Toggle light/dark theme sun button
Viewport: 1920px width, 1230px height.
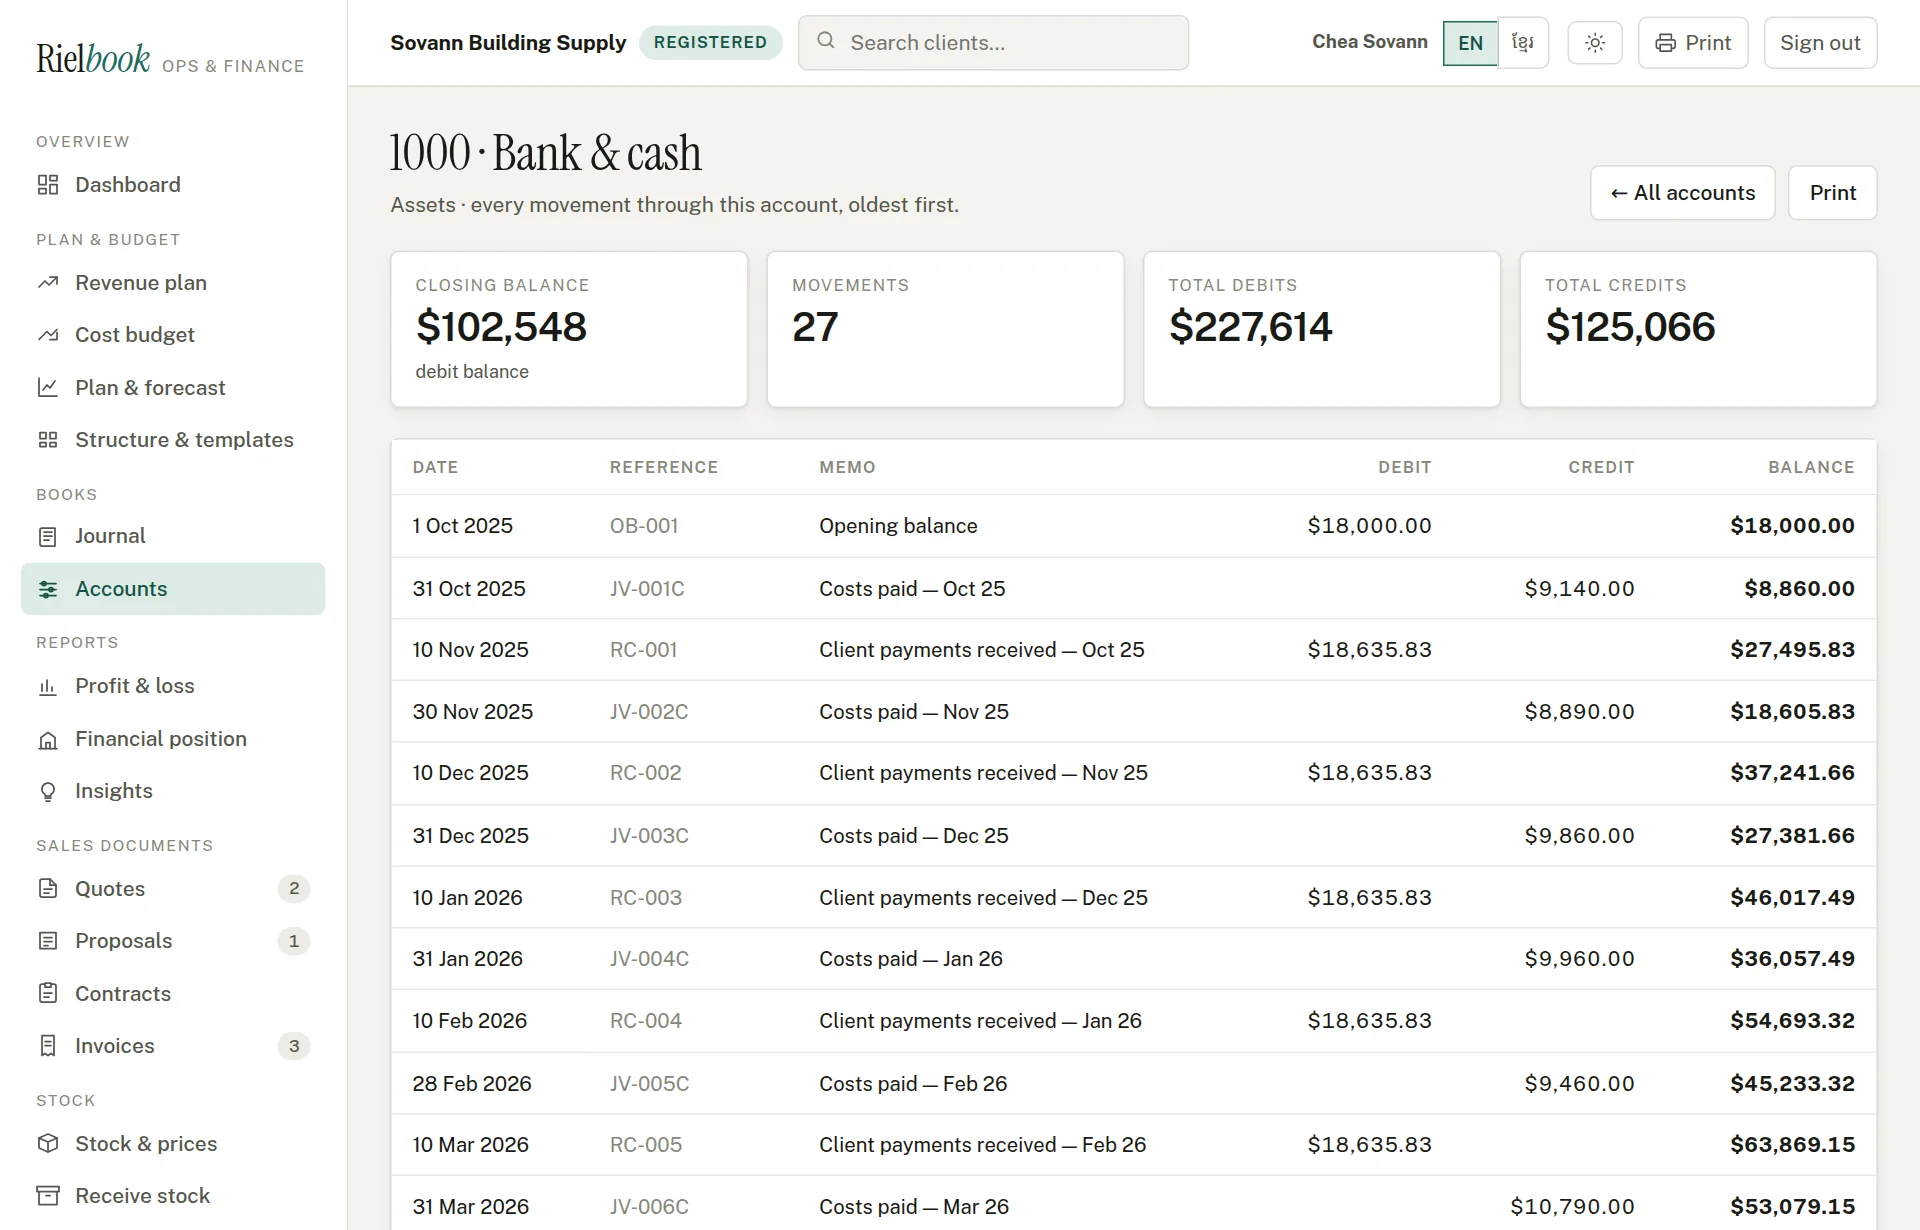[1595, 43]
